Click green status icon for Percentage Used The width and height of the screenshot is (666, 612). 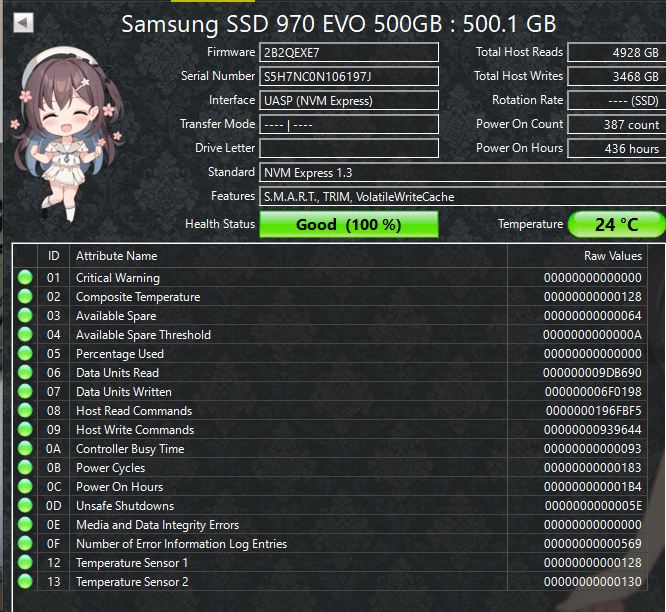(x=25, y=353)
